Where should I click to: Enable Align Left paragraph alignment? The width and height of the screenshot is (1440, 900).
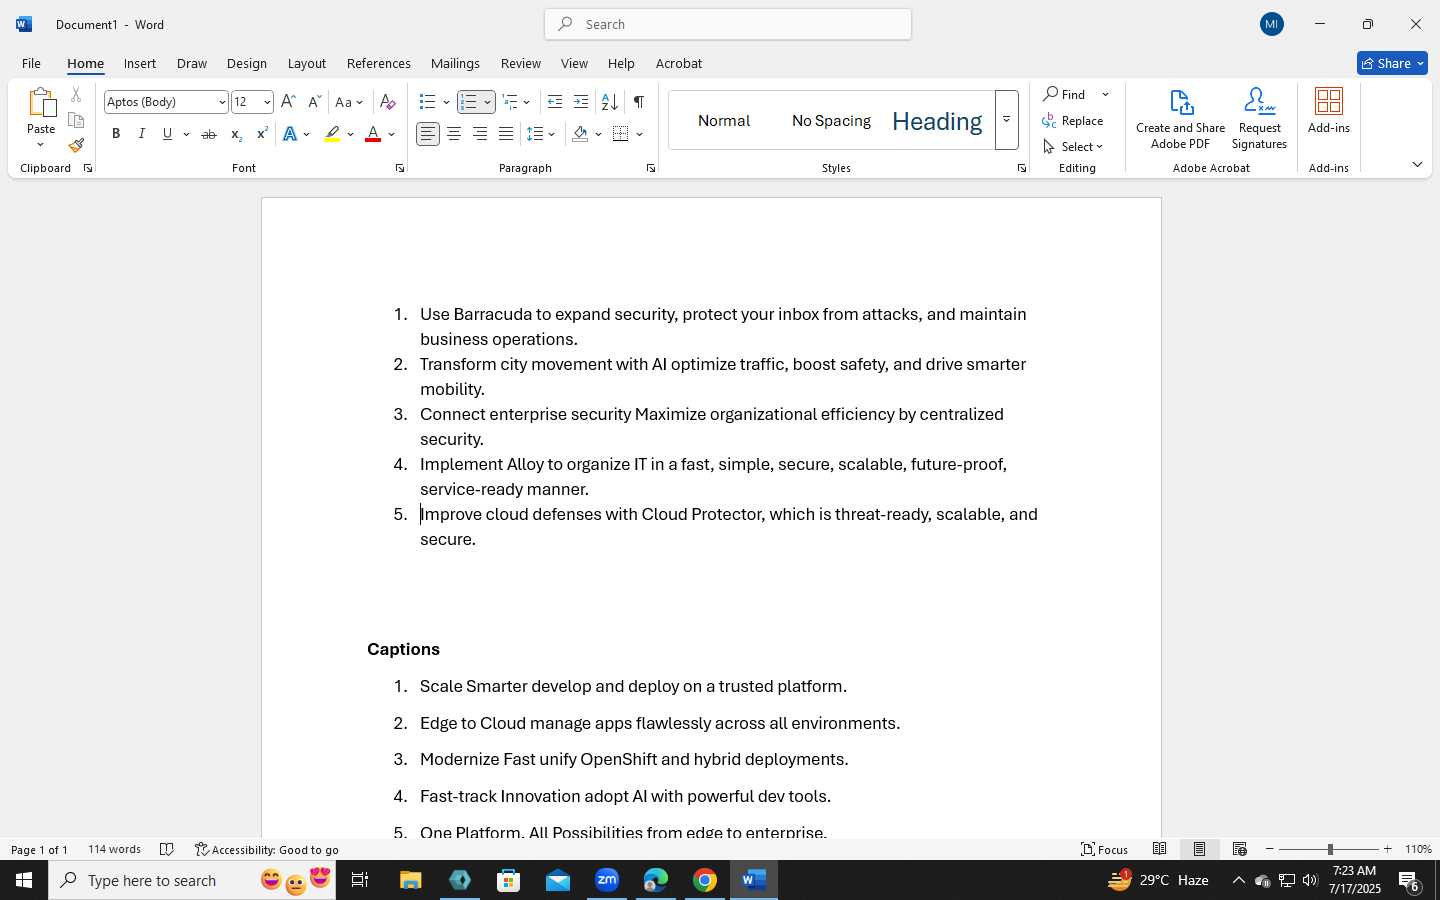click(x=428, y=134)
